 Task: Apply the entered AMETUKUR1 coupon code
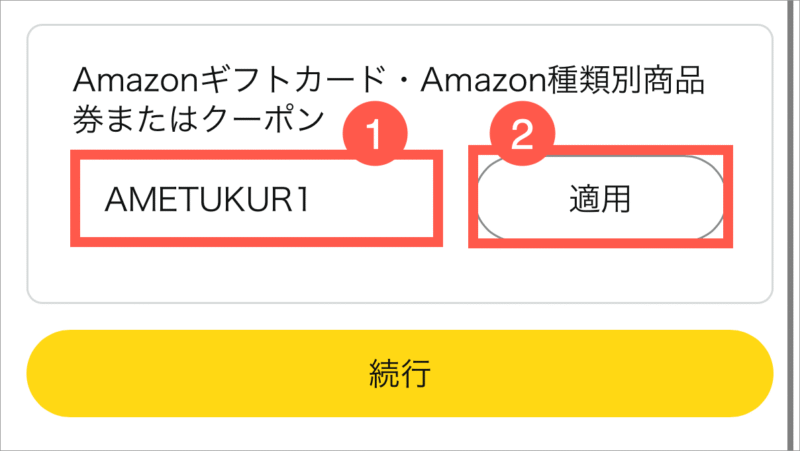tap(601, 198)
